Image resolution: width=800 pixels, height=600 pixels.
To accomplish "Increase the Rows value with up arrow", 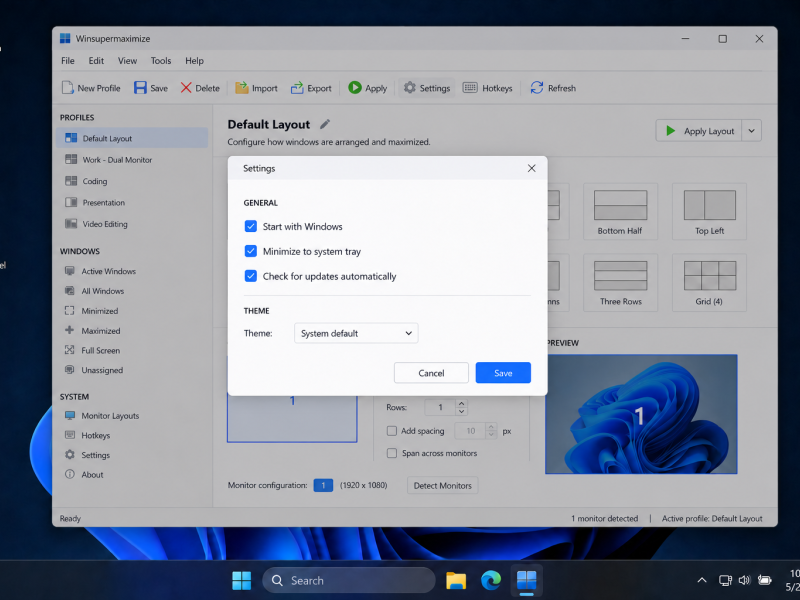I will pyautogui.click(x=461, y=404).
